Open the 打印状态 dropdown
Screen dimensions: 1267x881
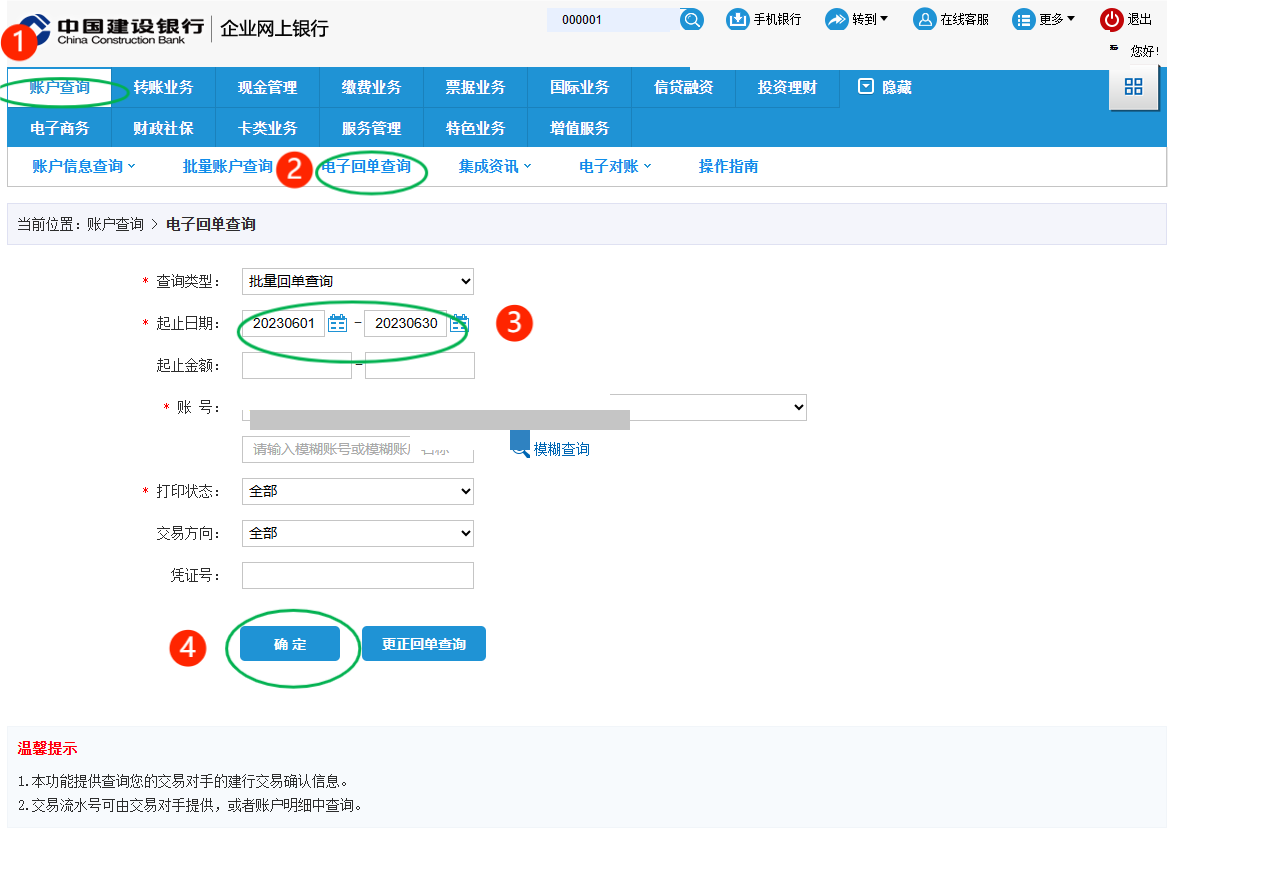tap(357, 491)
